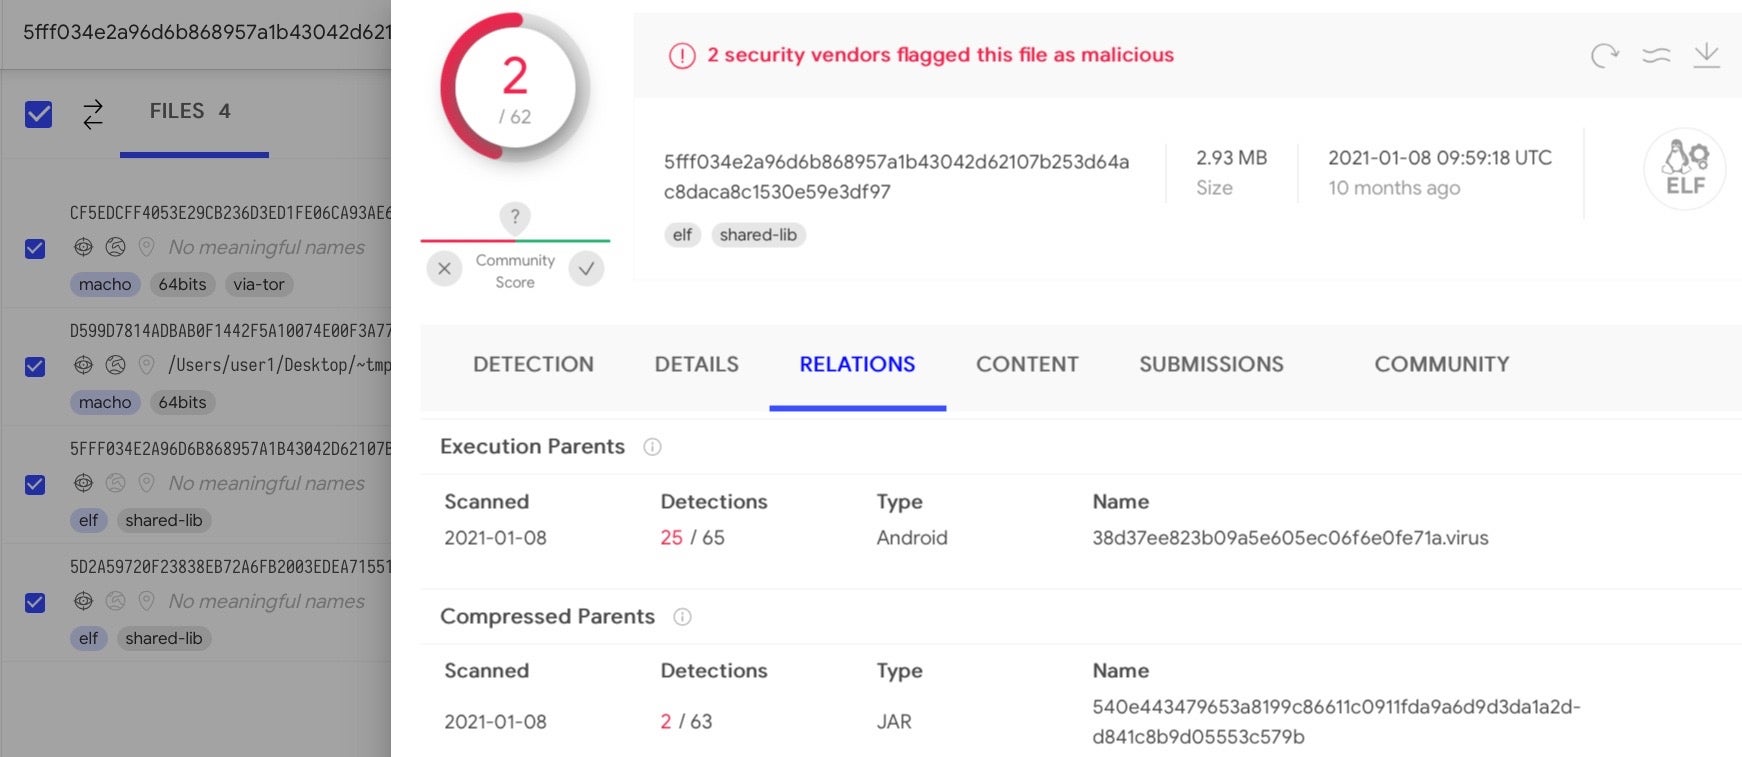Click the Community Score question mark icon

[515, 216]
